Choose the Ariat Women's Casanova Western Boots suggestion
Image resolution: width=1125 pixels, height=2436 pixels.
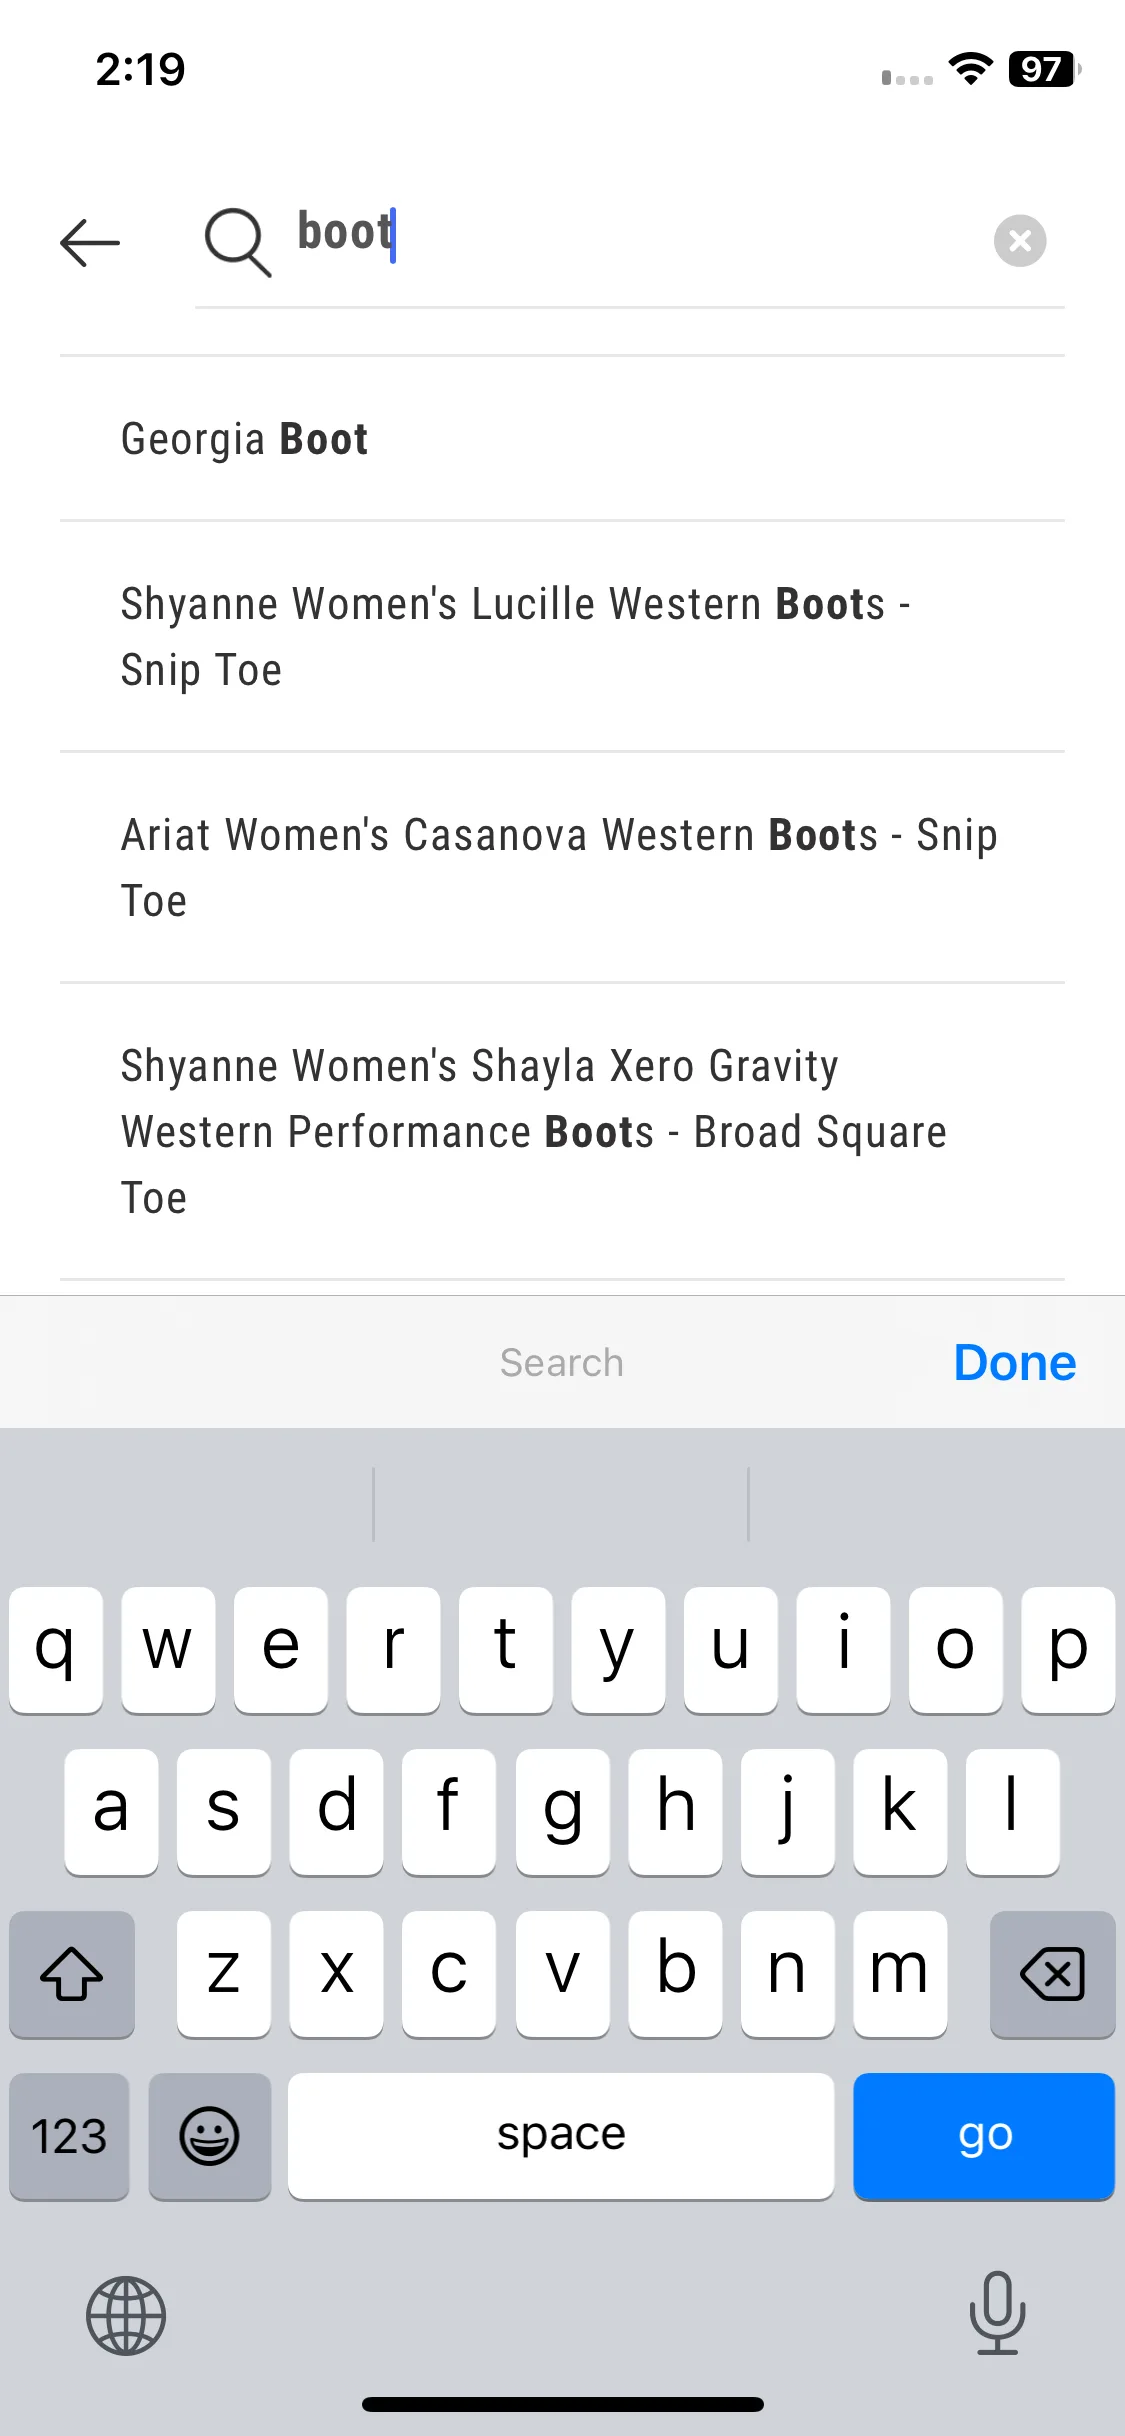(562, 868)
